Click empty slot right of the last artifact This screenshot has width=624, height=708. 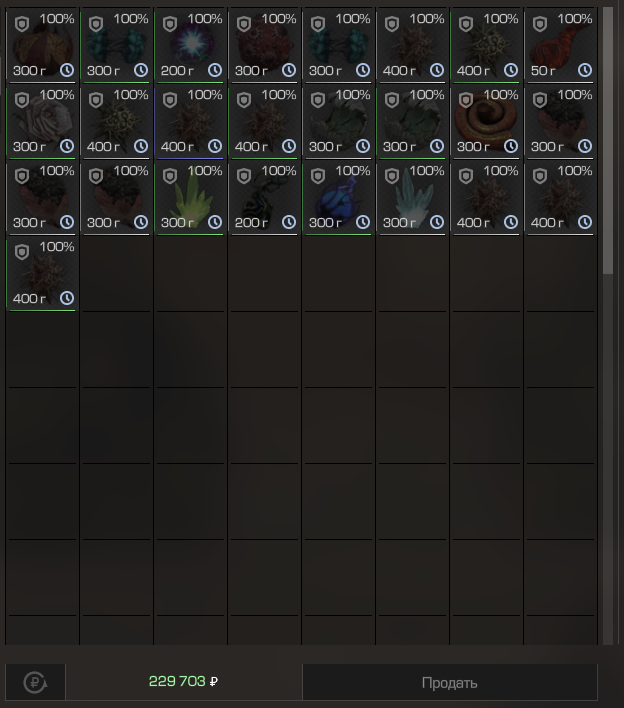pyautogui.click(x=116, y=274)
